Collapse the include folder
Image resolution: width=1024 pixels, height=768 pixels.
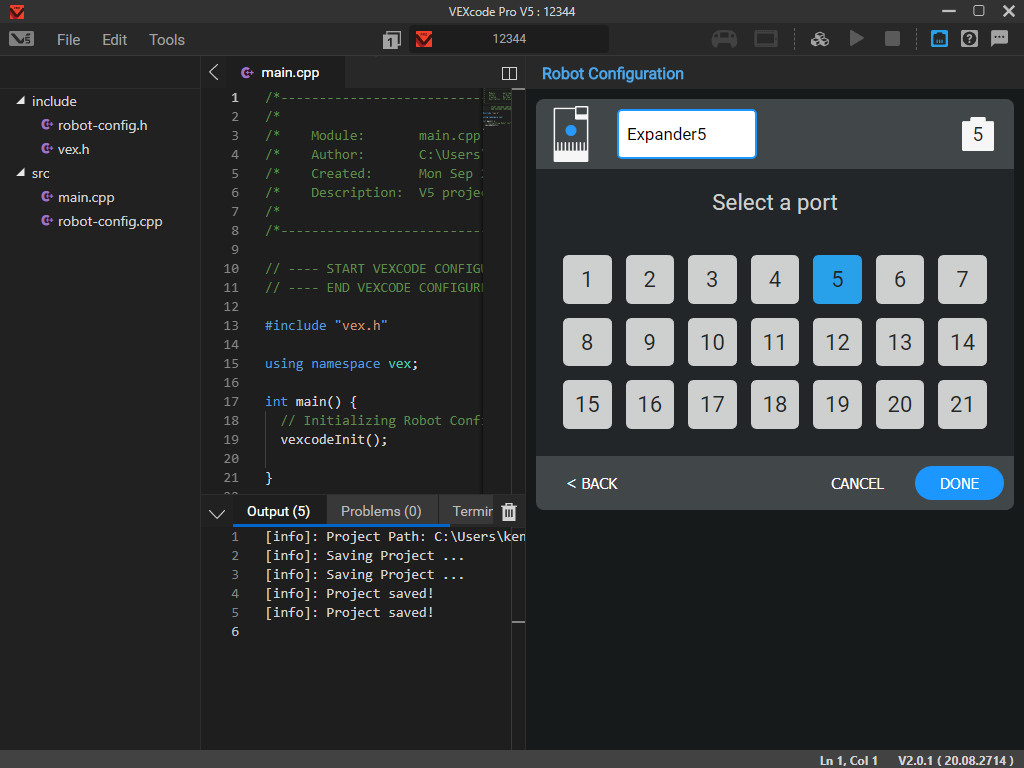coord(21,101)
